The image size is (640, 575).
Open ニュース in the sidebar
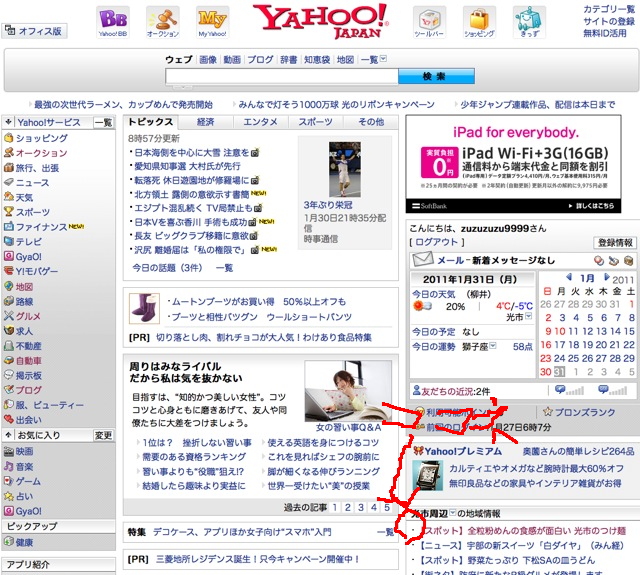click(32, 182)
